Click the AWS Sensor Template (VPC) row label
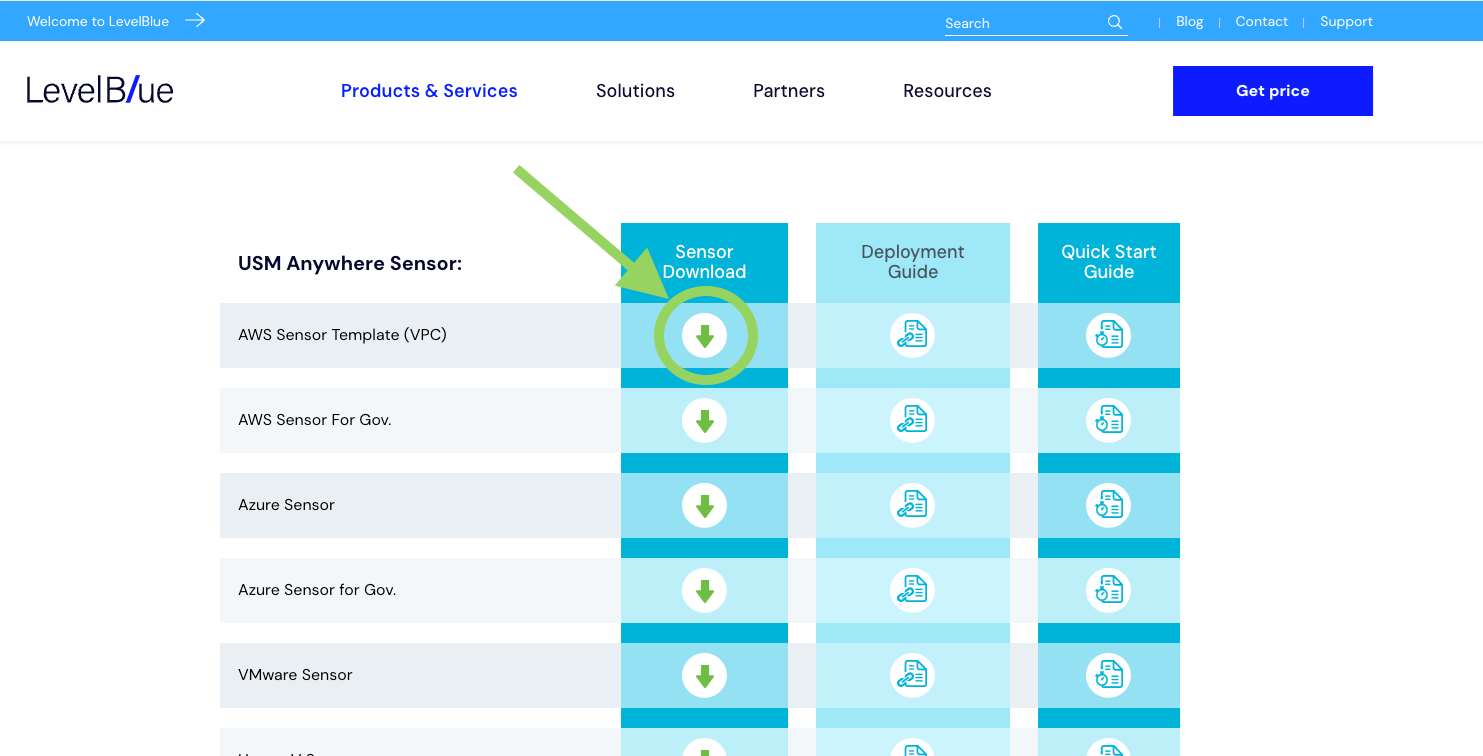This screenshot has width=1483, height=756. pos(342,335)
